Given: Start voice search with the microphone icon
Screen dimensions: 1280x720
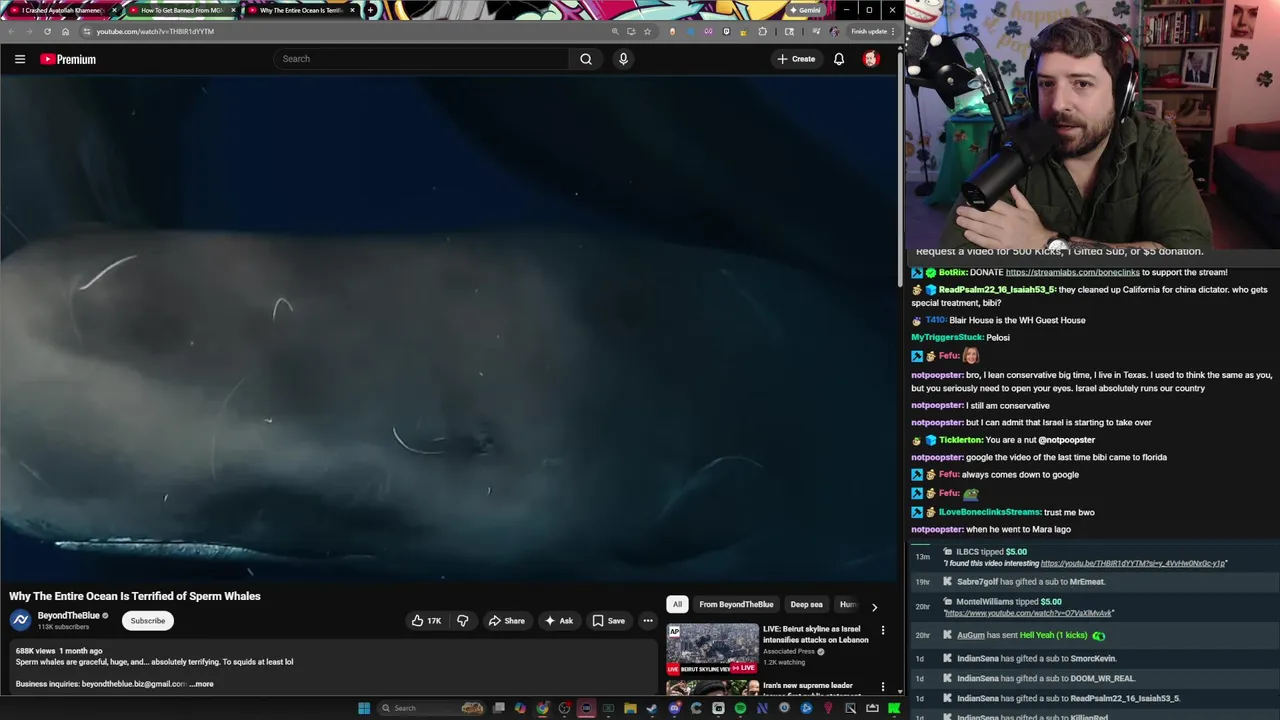Looking at the screenshot, I should [623, 59].
